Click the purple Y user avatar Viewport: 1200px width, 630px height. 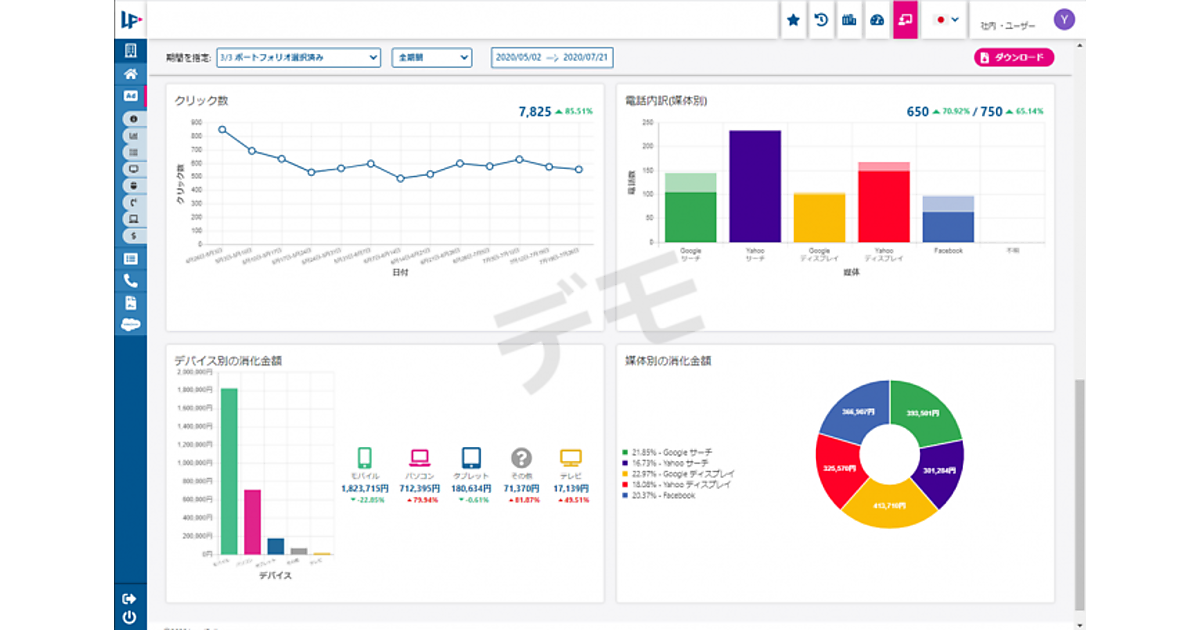pyautogui.click(x=1064, y=20)
